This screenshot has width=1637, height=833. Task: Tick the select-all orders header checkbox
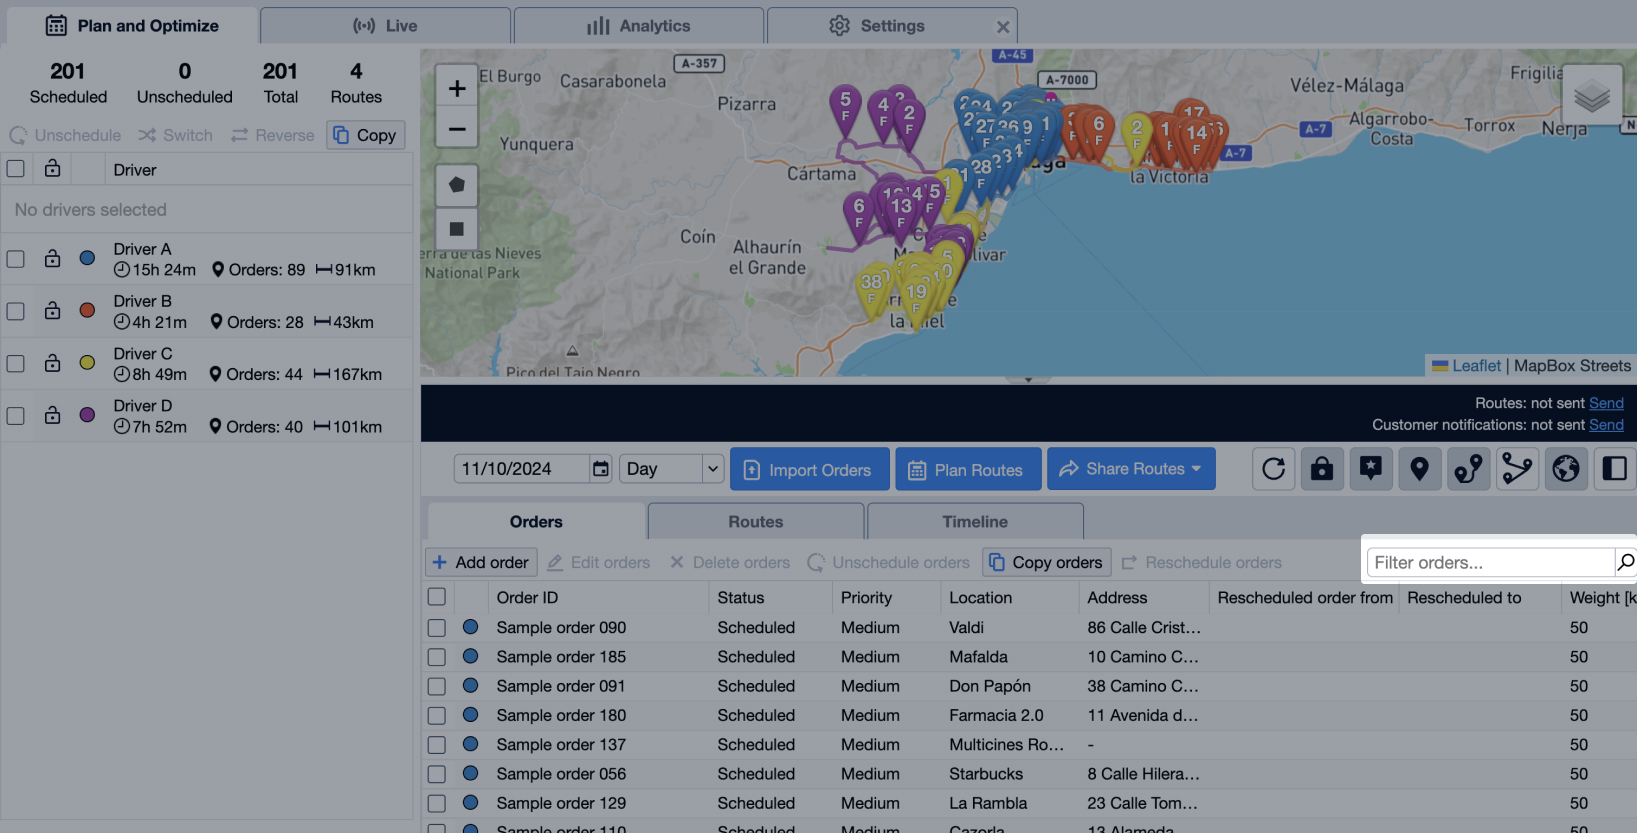(x=437, y=597)
